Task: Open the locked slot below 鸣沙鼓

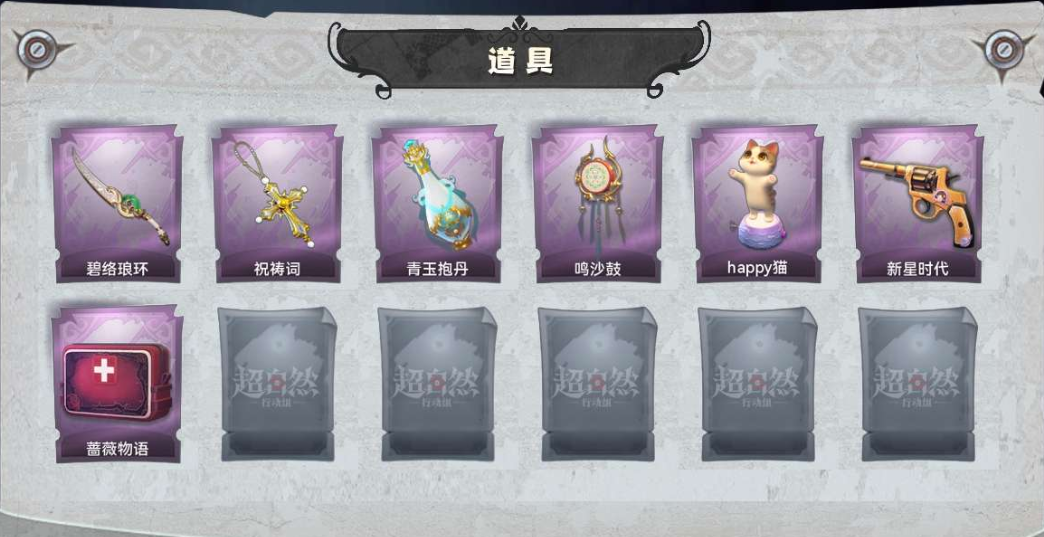Action: click(x=597, y=384)
